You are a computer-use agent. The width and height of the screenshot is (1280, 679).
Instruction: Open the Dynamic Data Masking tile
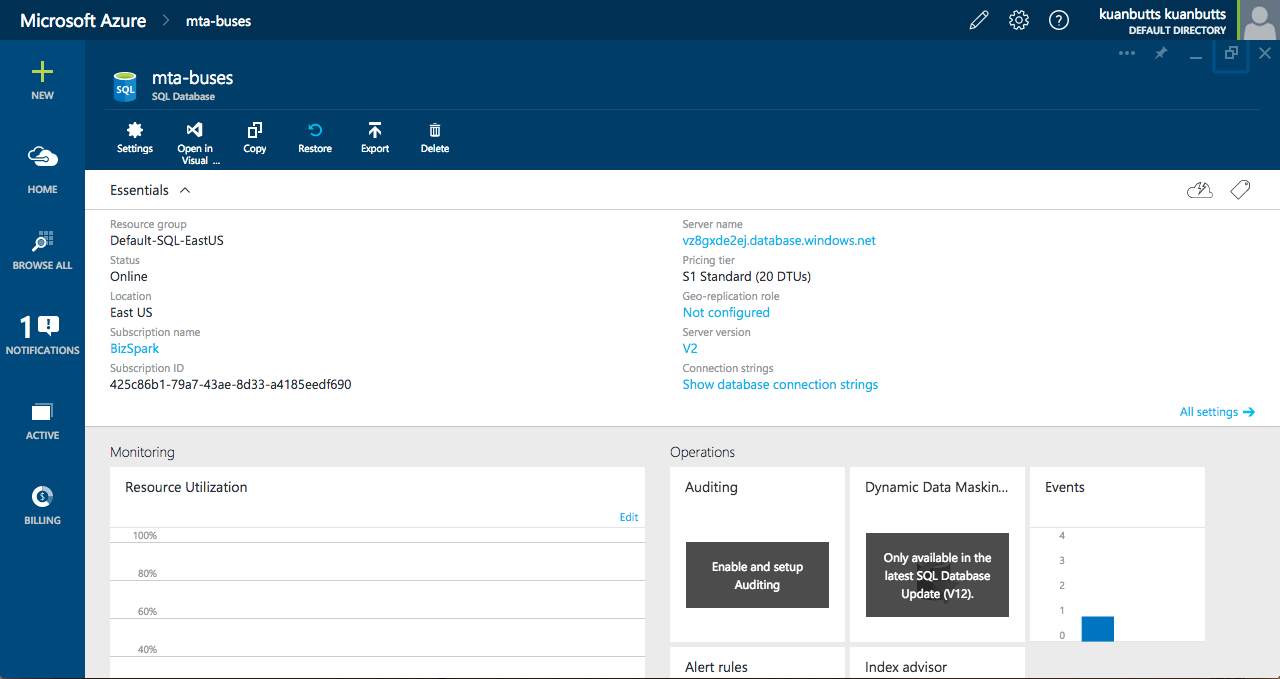(937, 556)
